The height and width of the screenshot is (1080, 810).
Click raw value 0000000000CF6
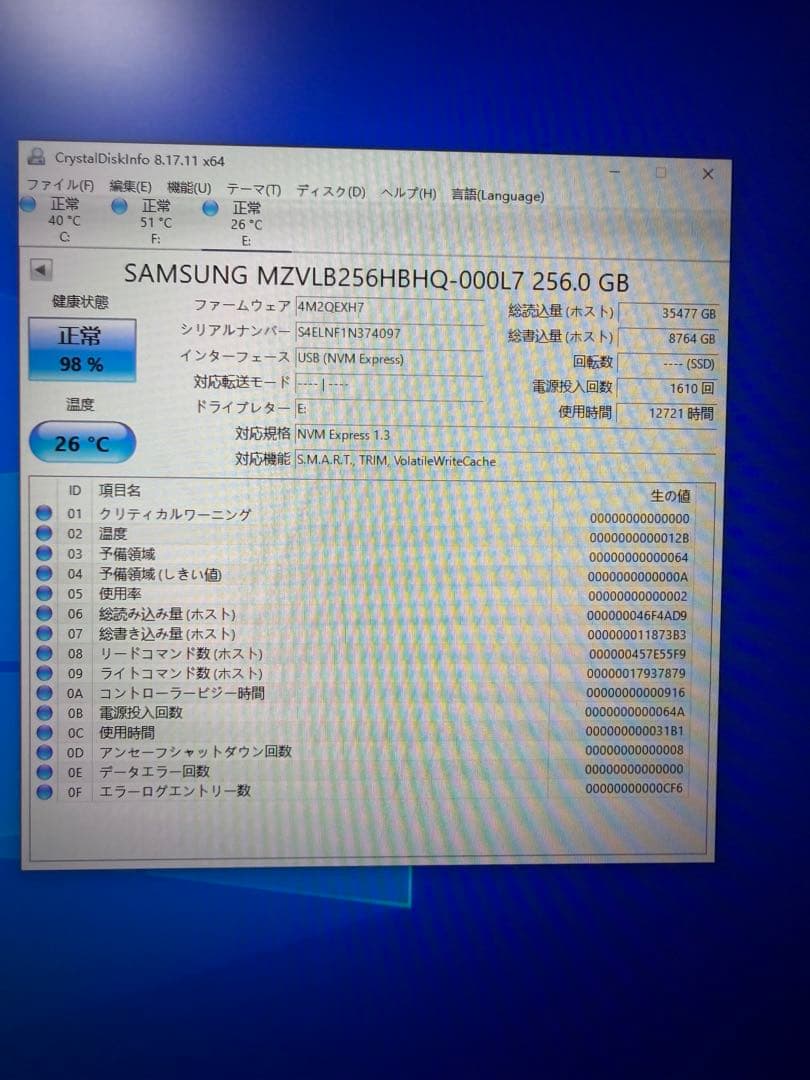click(634, 787)
